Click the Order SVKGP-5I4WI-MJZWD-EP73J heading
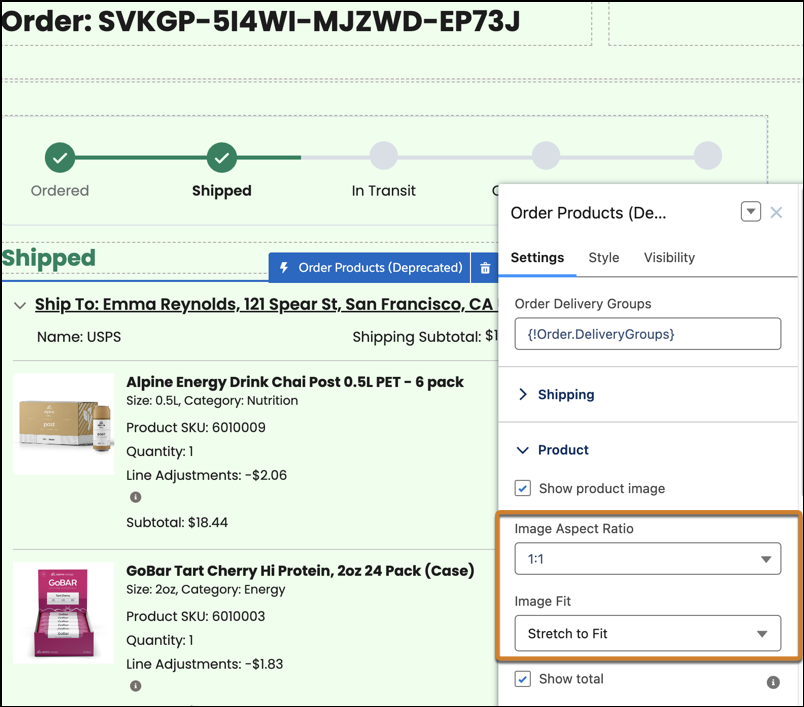 pos(260,22)
